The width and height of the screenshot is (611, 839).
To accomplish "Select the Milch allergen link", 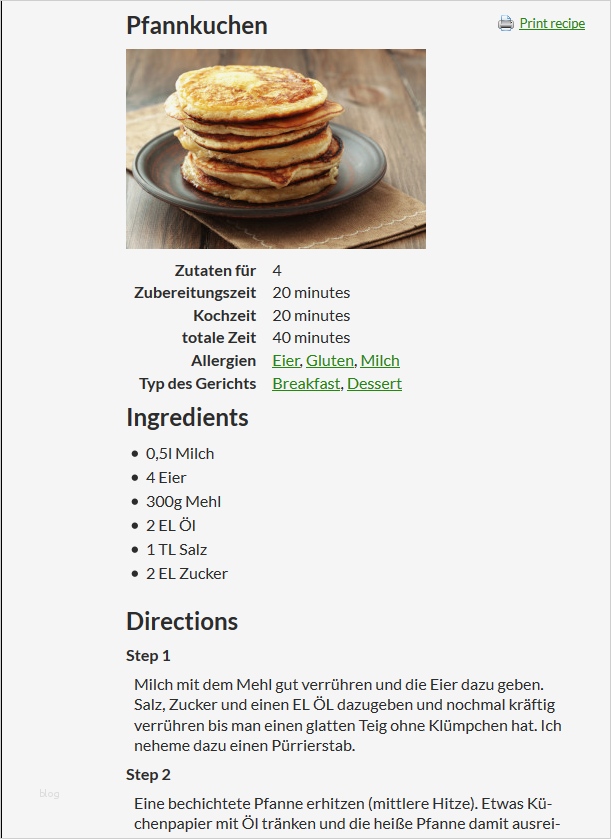I will point(380,360).
